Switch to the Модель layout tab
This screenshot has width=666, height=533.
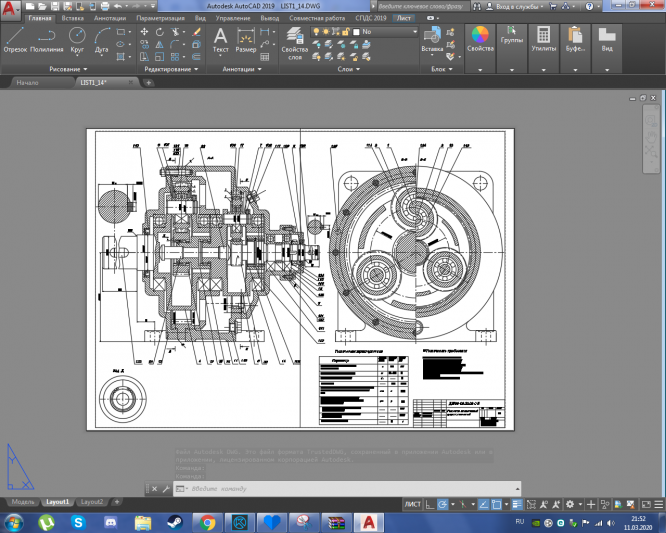point(21,501)
